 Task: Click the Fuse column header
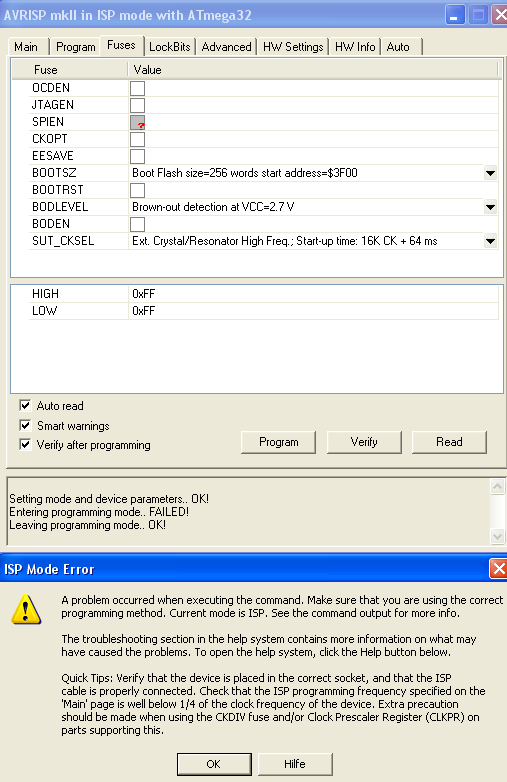pyautogui.click(x=70, y=70)
